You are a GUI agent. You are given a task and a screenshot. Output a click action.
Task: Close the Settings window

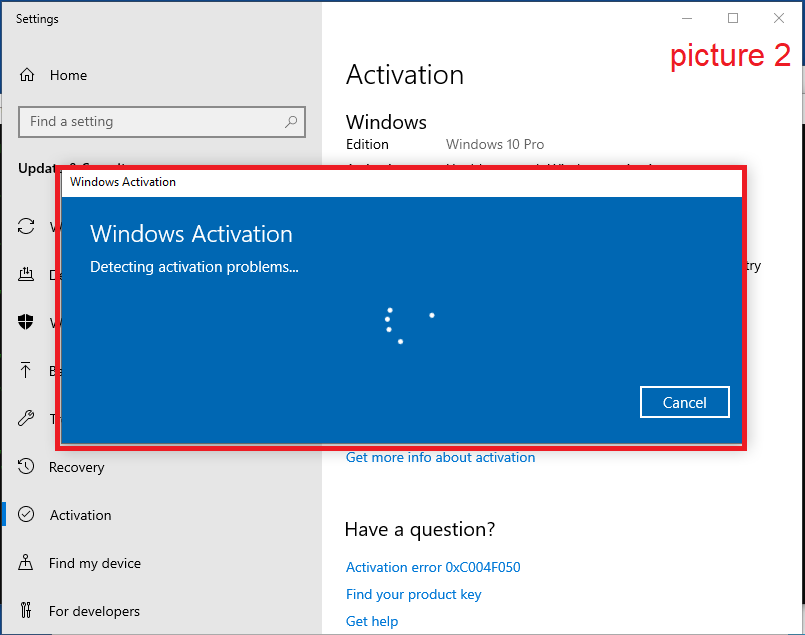point(778,18)
